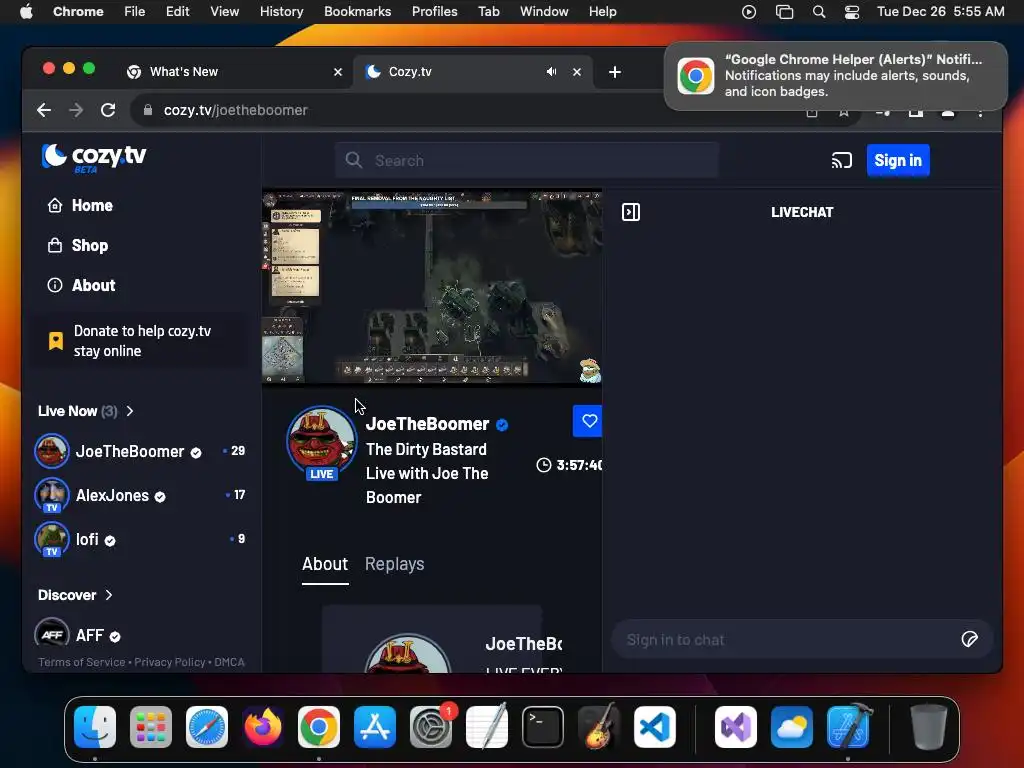Reload the current page
1024x768 pixels.
pyautogui.click(x=108, y=110)
